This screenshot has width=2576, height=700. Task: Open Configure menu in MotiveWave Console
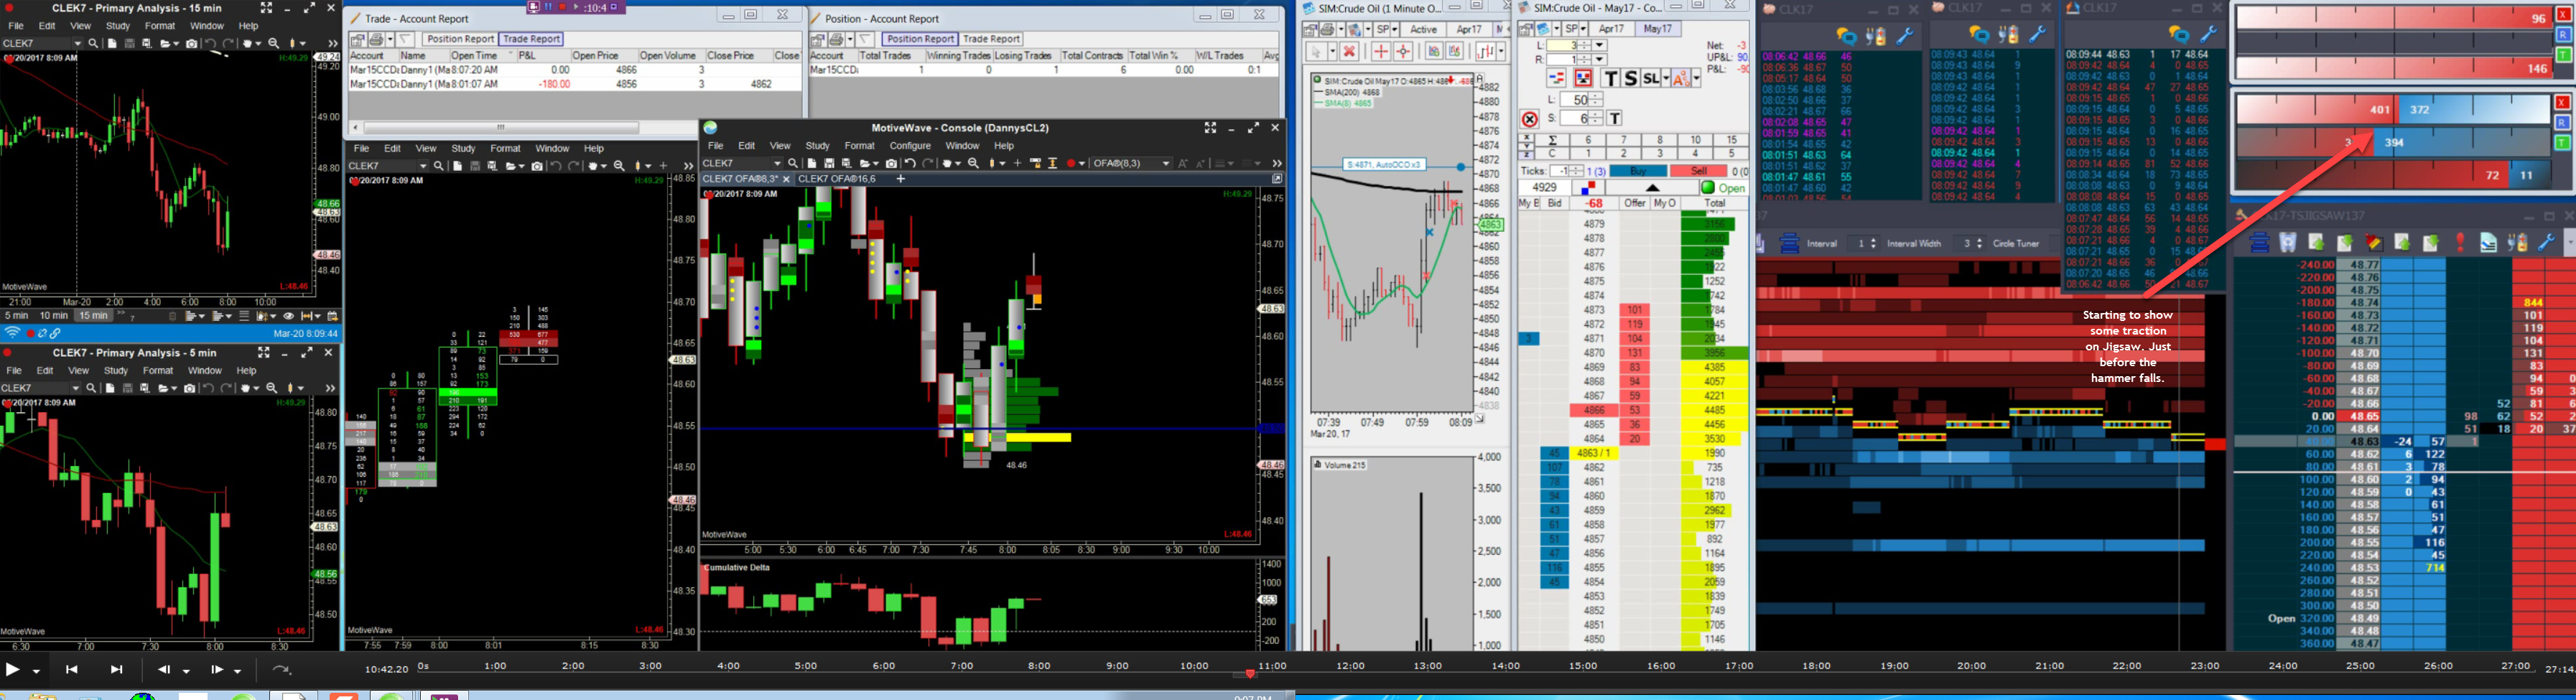[x=910, y=146]
